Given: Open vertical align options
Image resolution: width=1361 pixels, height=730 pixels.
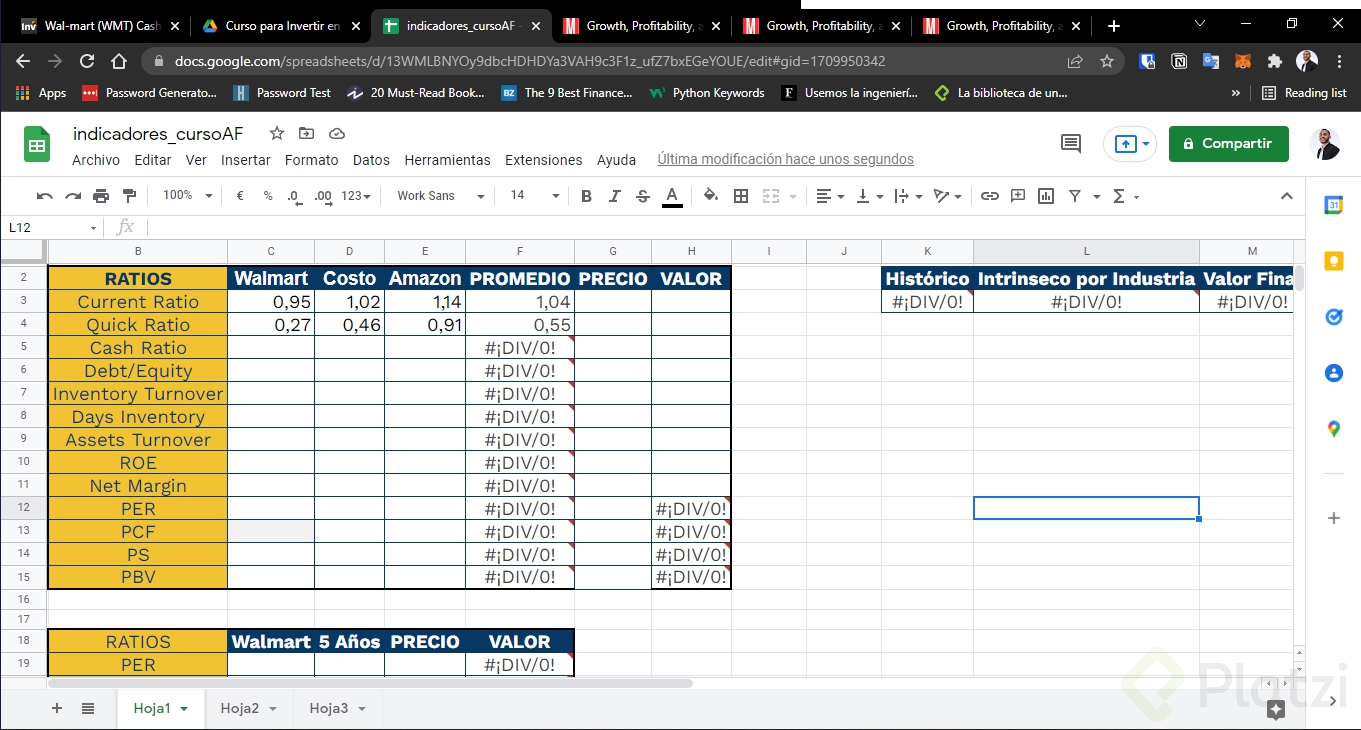Looking at the screenshot, I should coord(870,196).
